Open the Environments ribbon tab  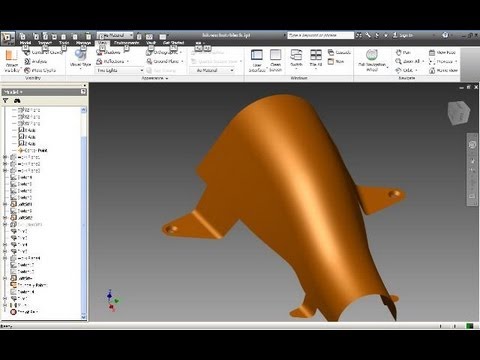pyautogui.click(x=127, y=43)
